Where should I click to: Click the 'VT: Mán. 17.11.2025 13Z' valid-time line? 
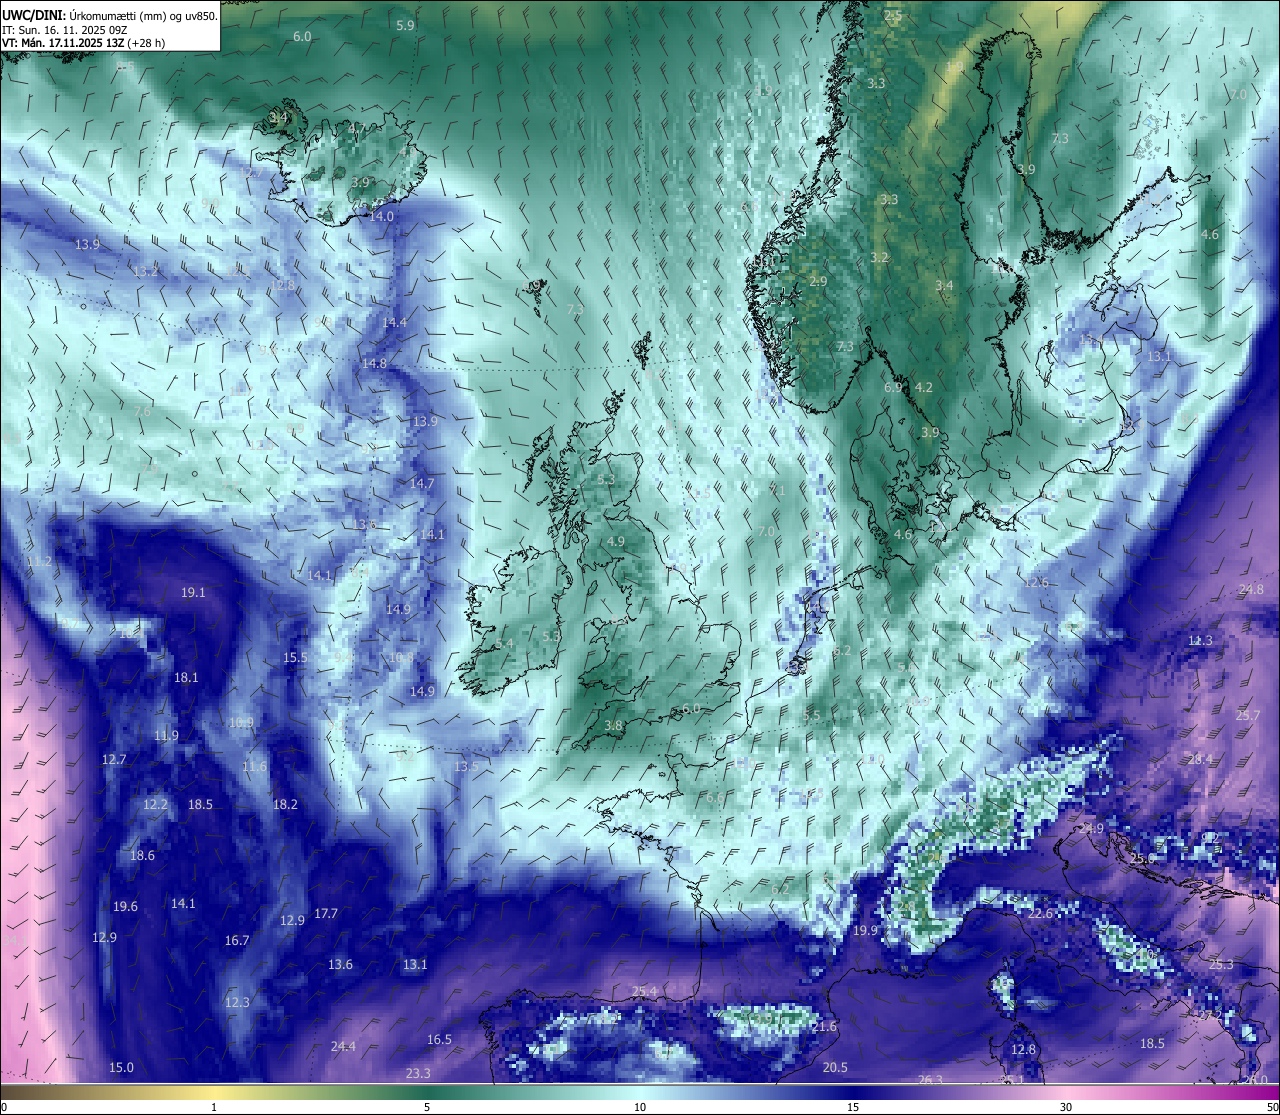61,43
